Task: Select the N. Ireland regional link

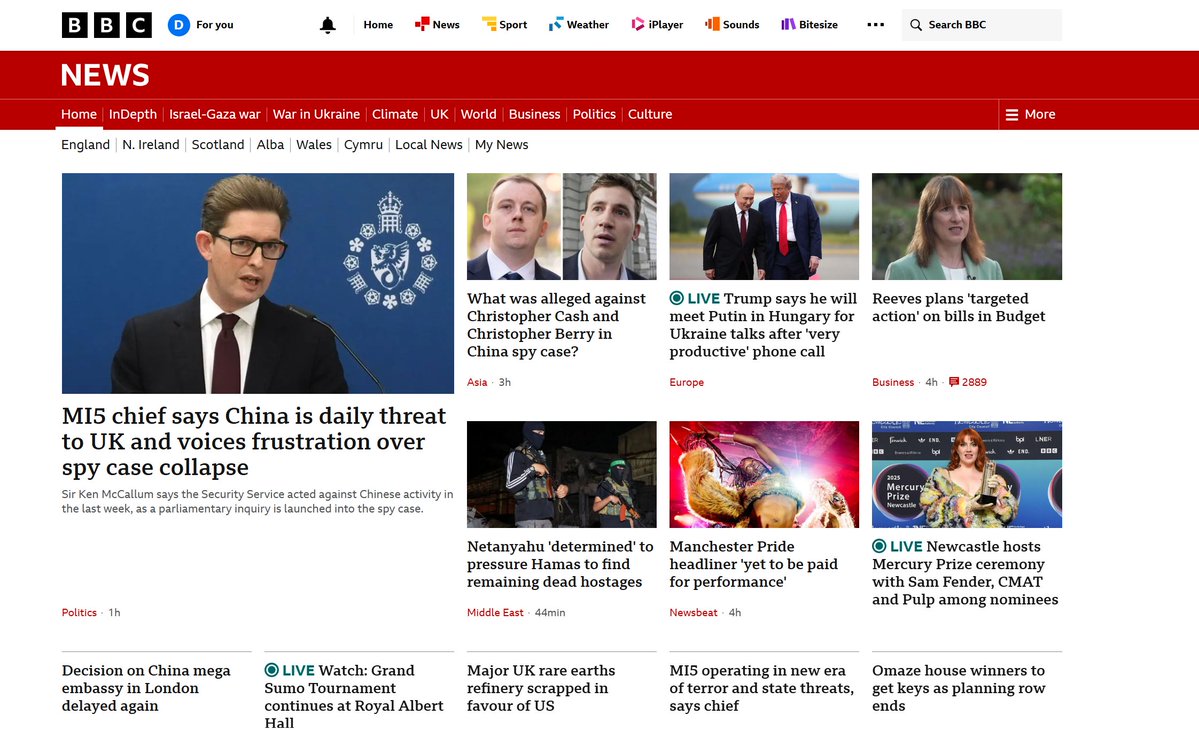Action: 151,144
